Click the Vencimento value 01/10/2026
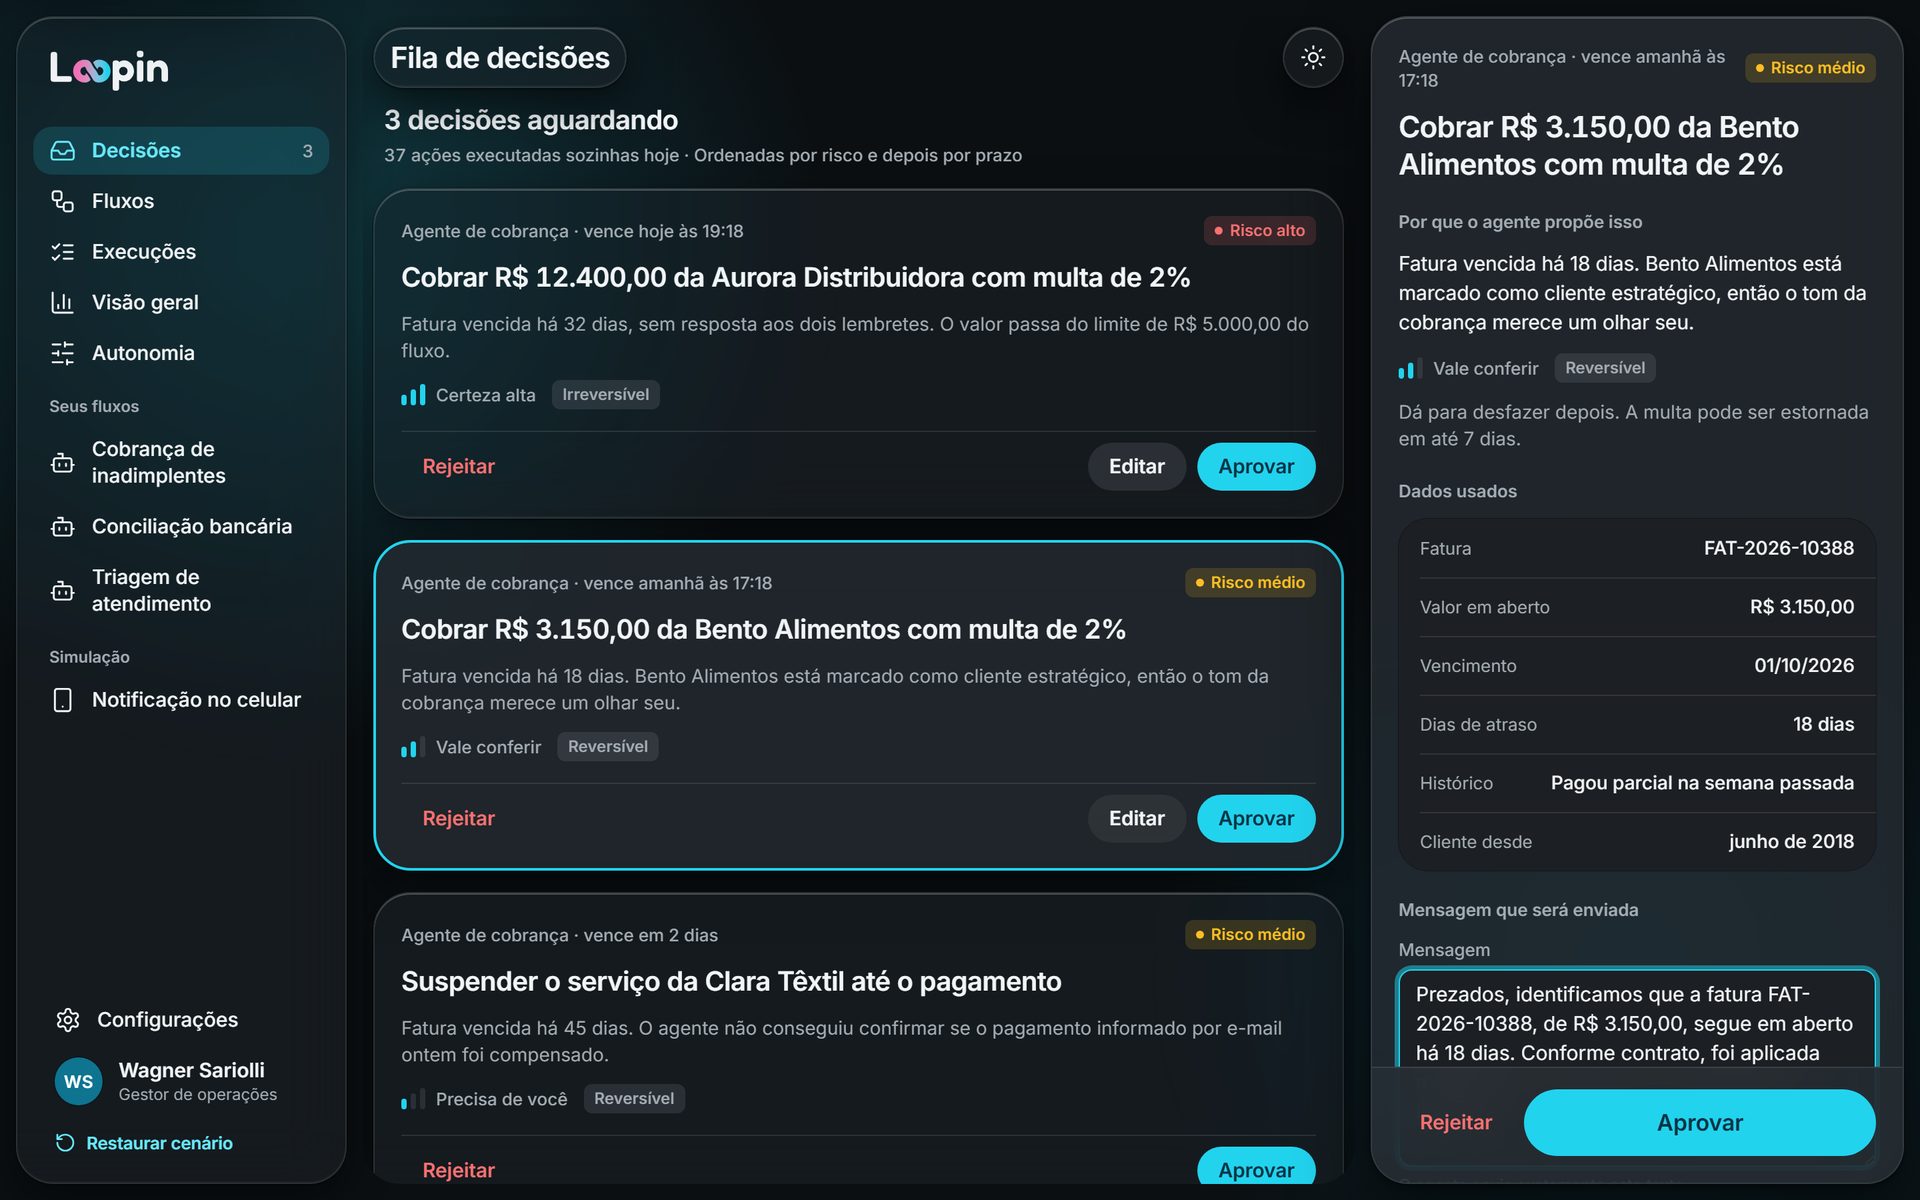The width and height of the screenshot is (1920, 1200). pos(1803,666)
